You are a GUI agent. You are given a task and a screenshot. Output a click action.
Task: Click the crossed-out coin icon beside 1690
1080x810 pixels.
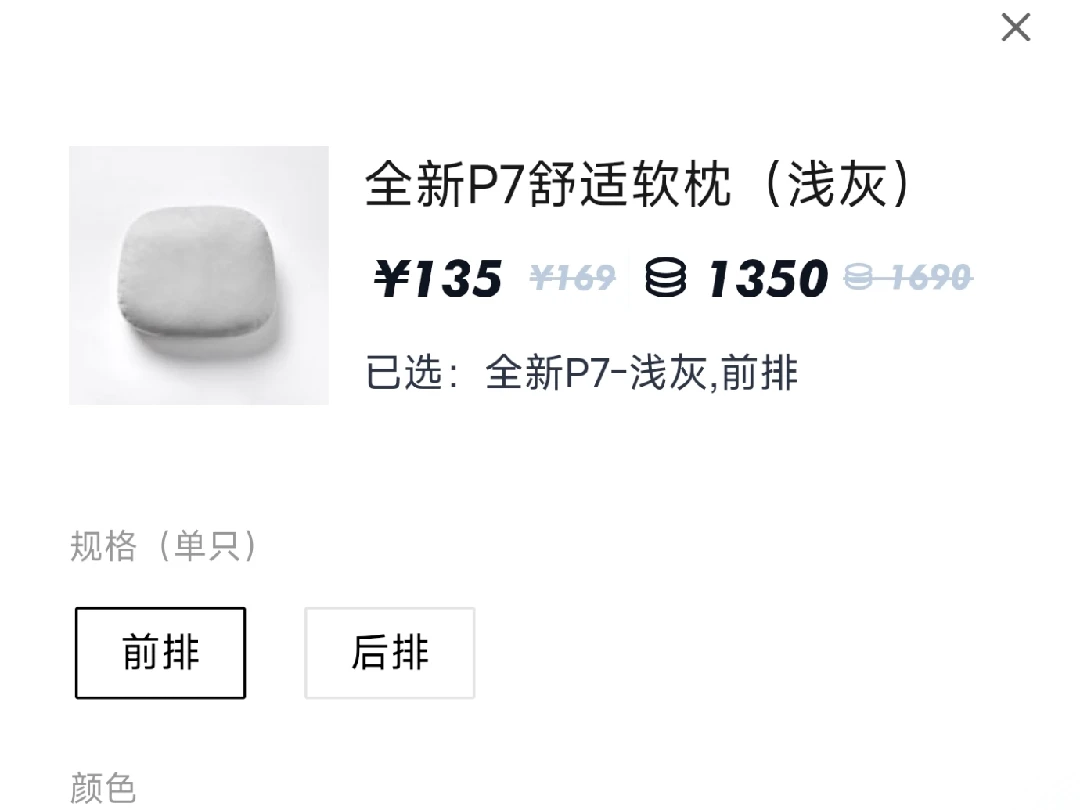[859, 277]
